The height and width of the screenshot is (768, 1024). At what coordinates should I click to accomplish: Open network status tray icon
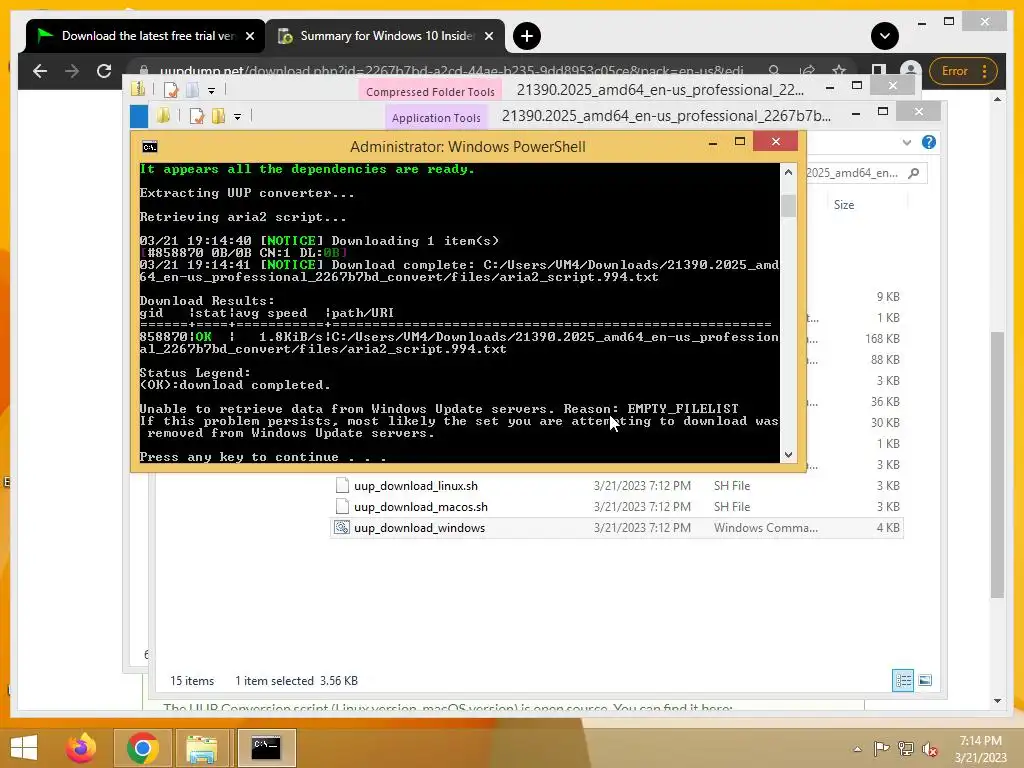[x=905, y=748]
